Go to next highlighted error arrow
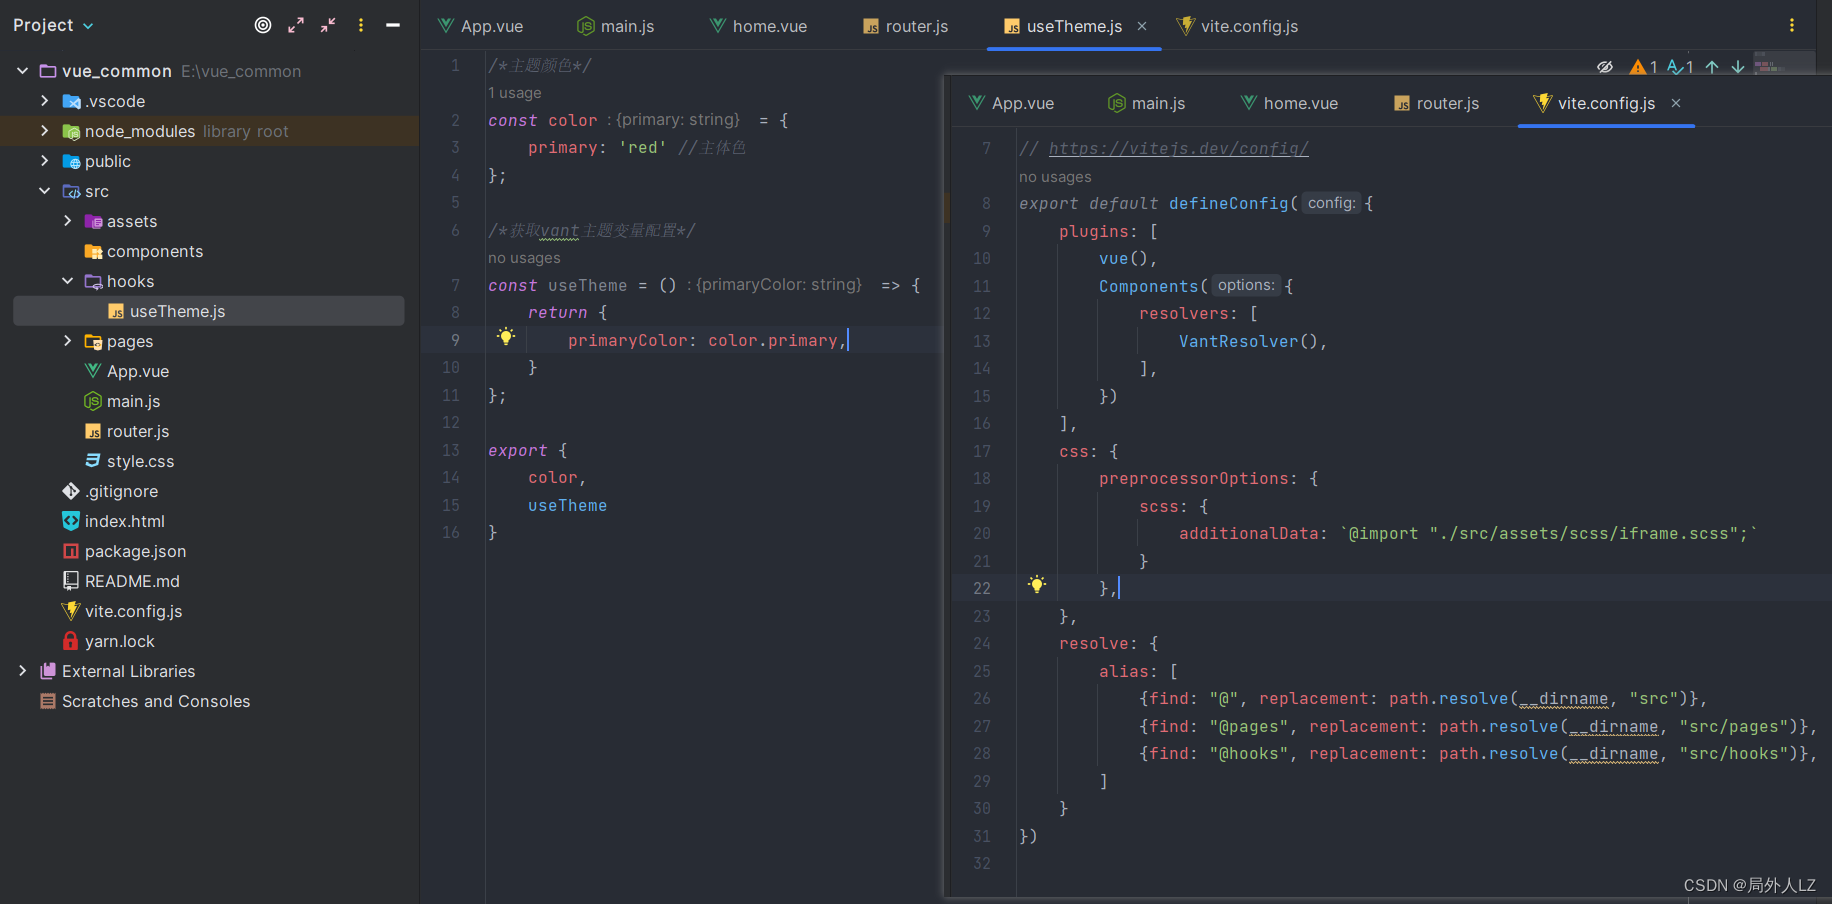The height and width of the screenshot is (904, 1832). click(x=1738, y=67)
